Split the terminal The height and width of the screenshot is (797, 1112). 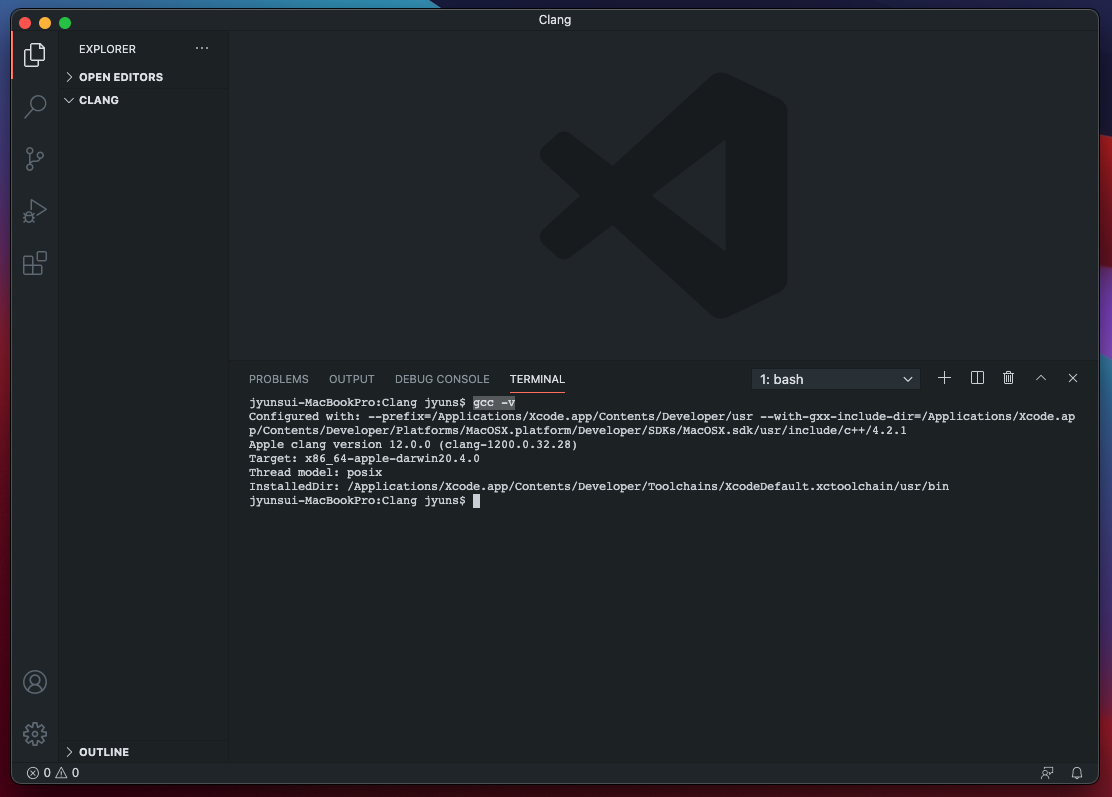tap(977, 378)
